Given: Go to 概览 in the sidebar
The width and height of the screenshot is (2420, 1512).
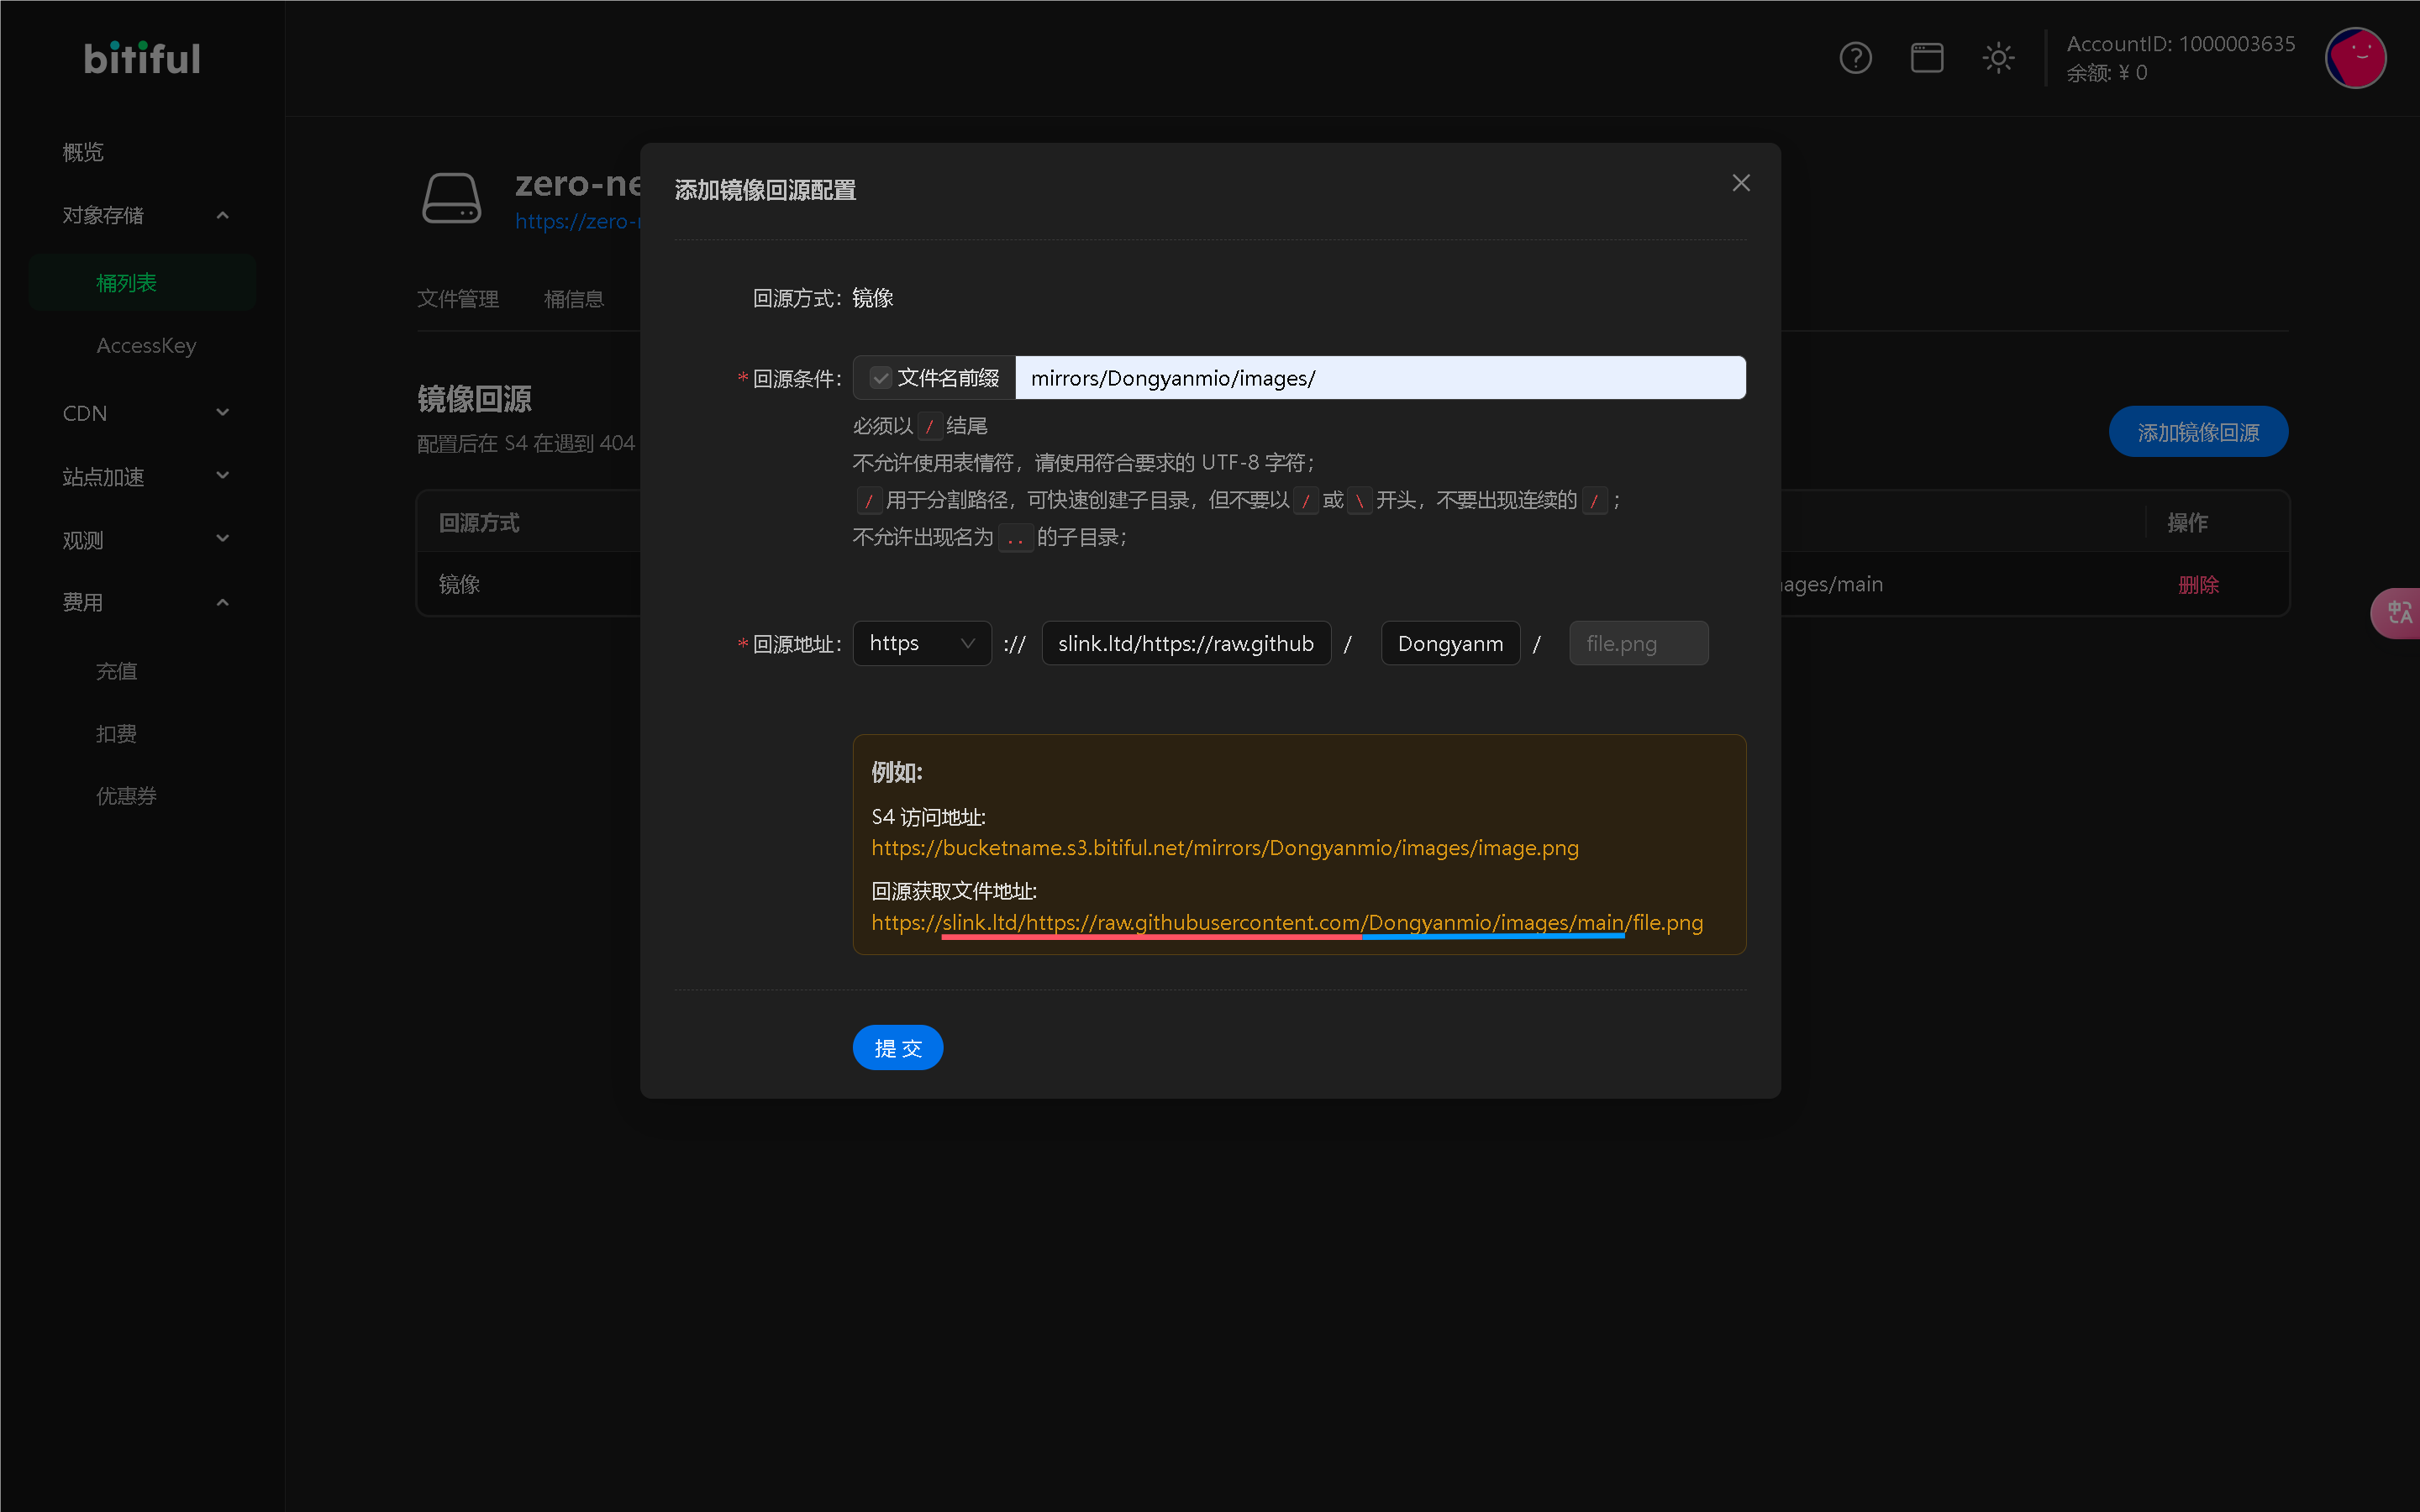Looking at the screenshot, I should coord(83,152).
